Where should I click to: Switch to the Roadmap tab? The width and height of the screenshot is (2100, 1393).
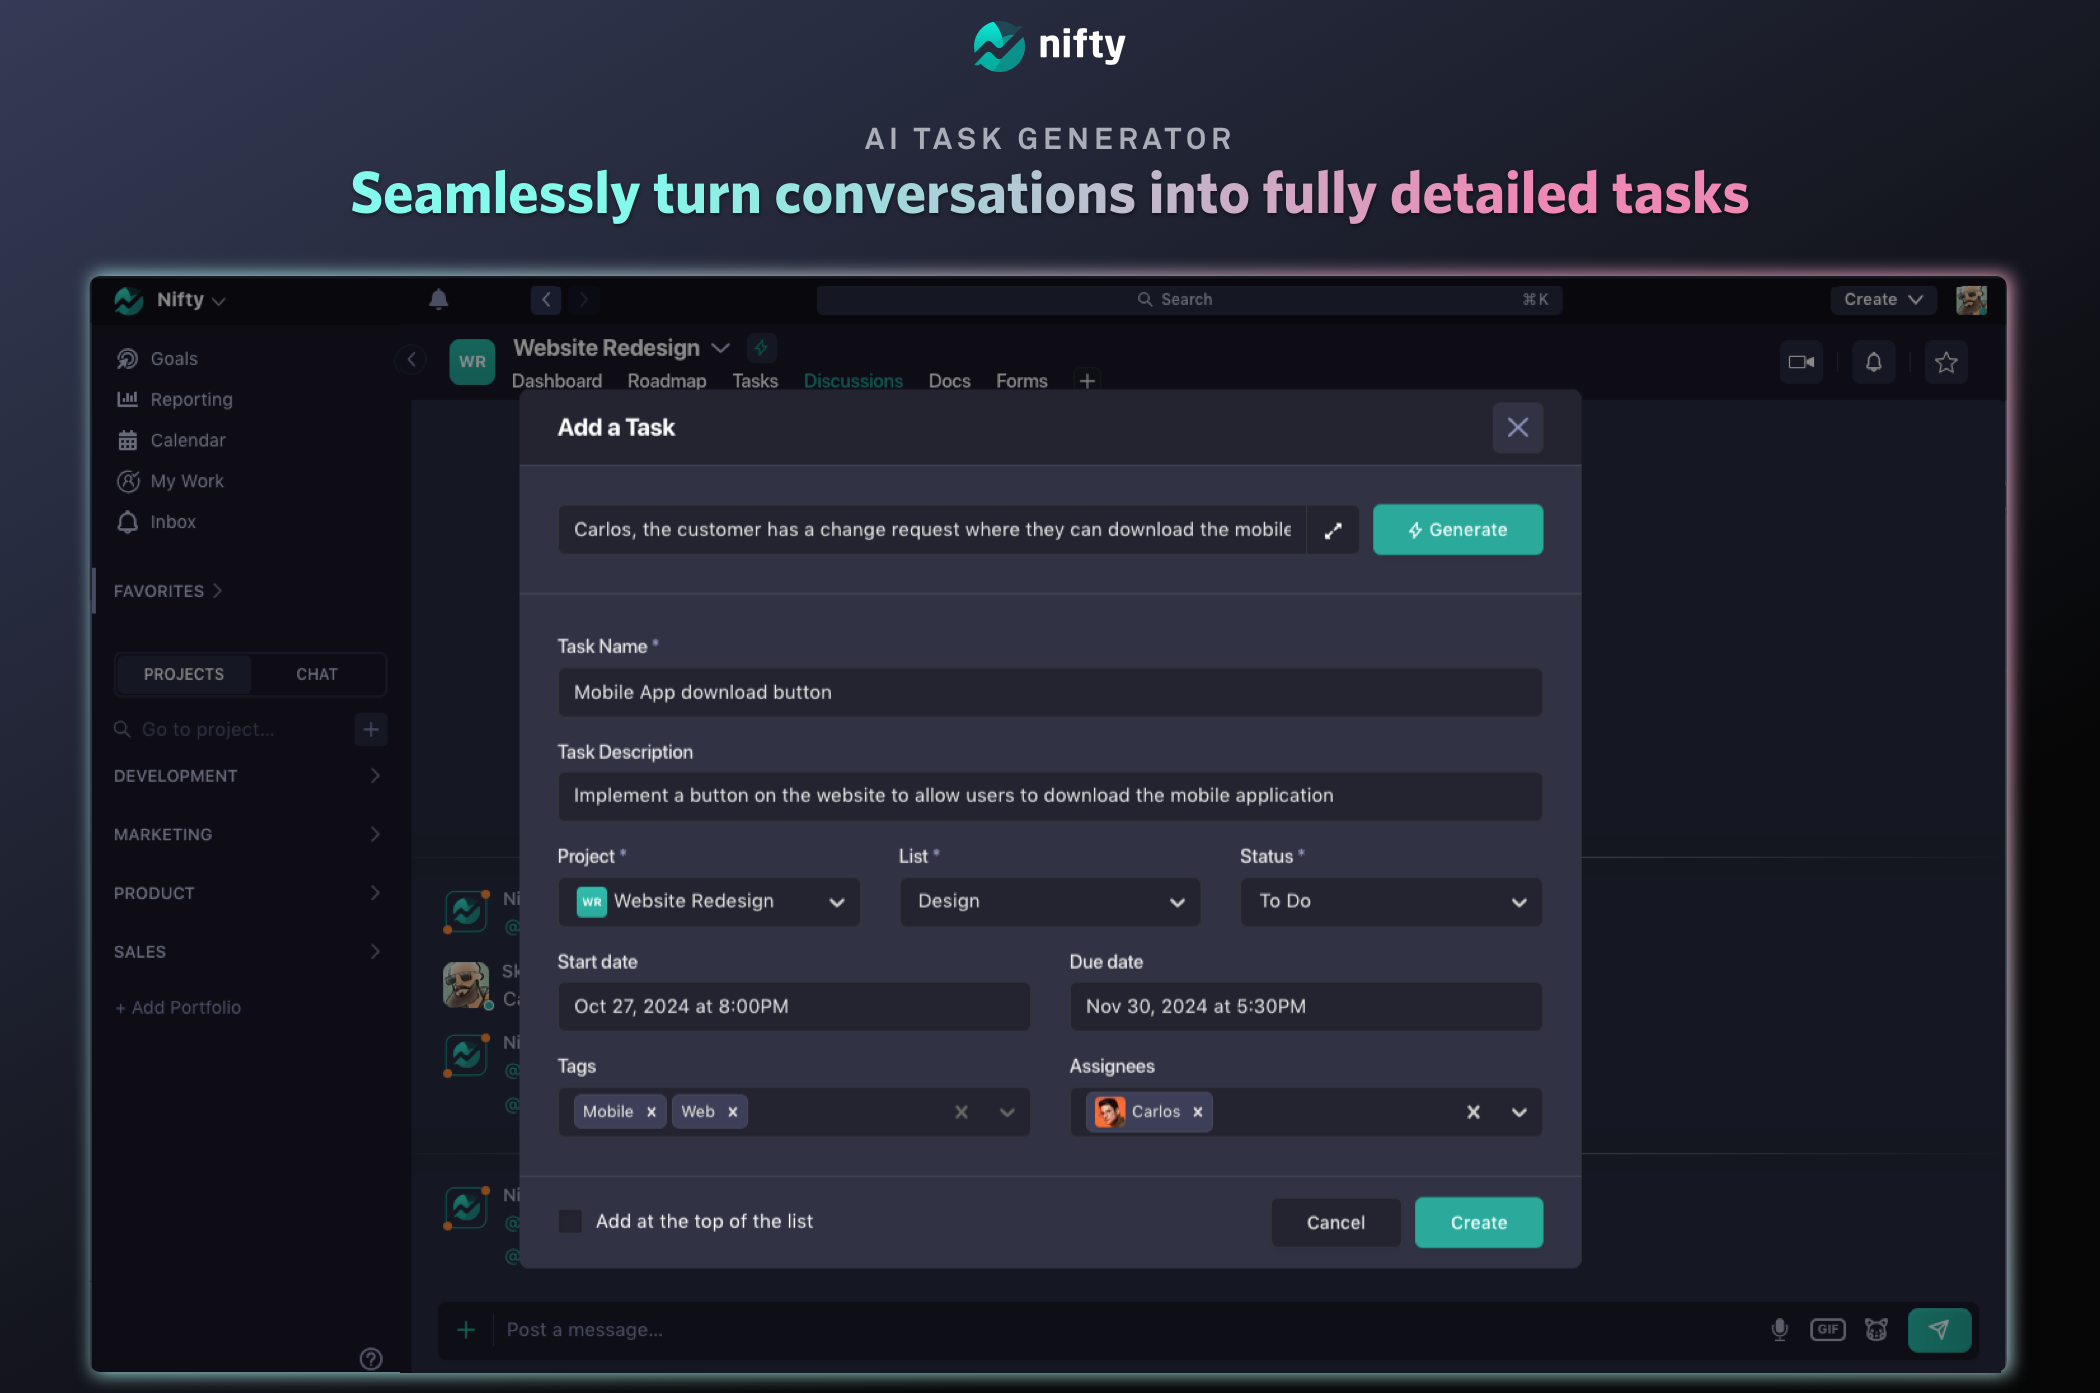click(x=666, y=381)
